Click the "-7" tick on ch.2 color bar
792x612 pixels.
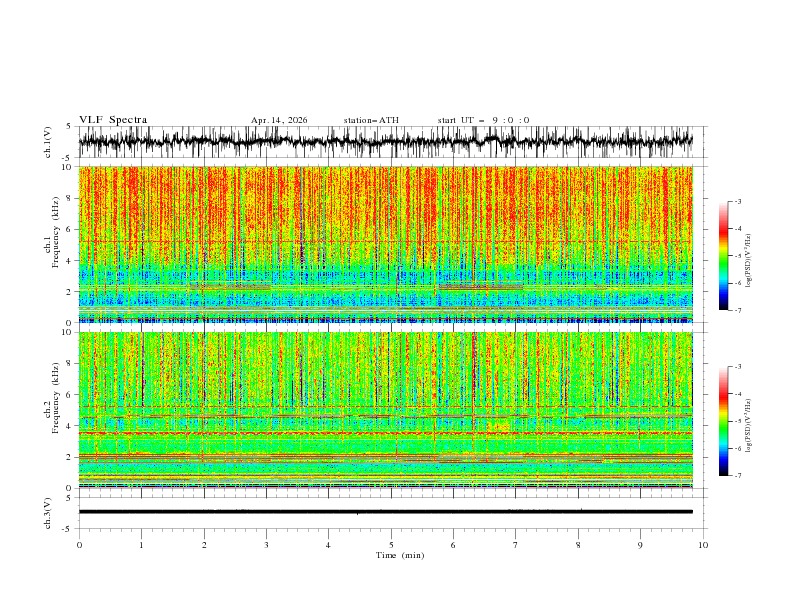coord(738,476)
